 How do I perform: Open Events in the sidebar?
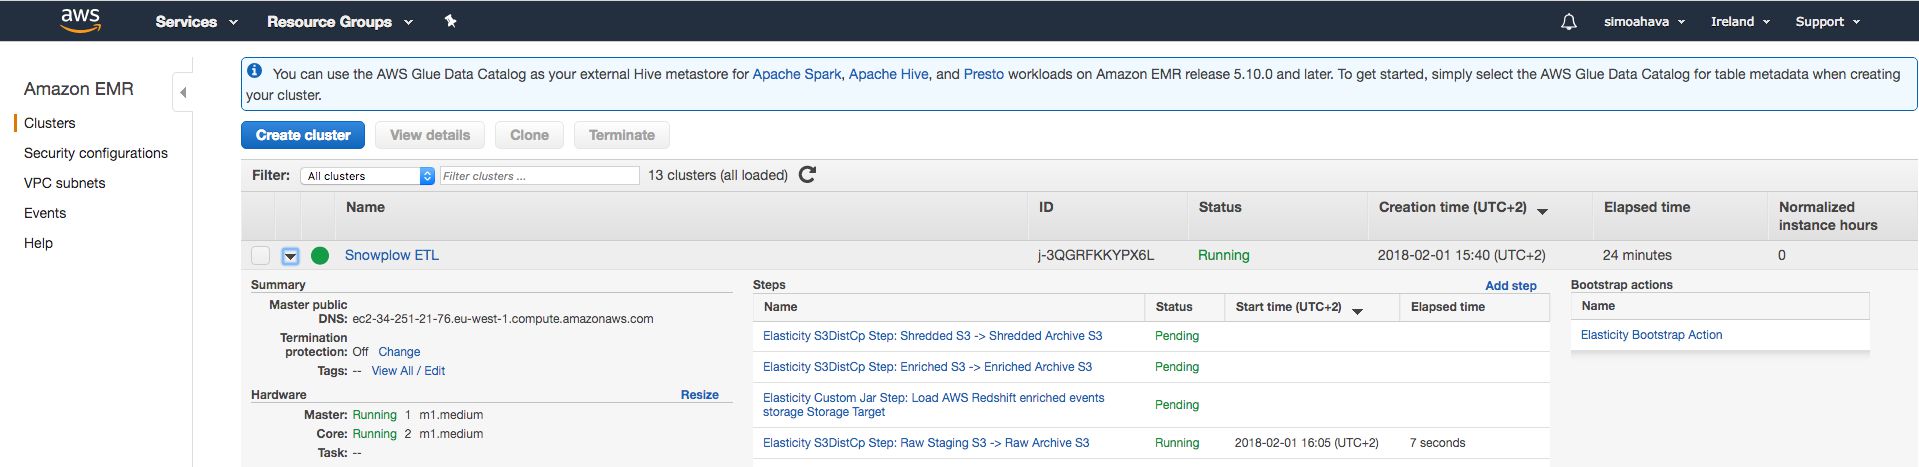pyautogui.click(x=45, y=213)
